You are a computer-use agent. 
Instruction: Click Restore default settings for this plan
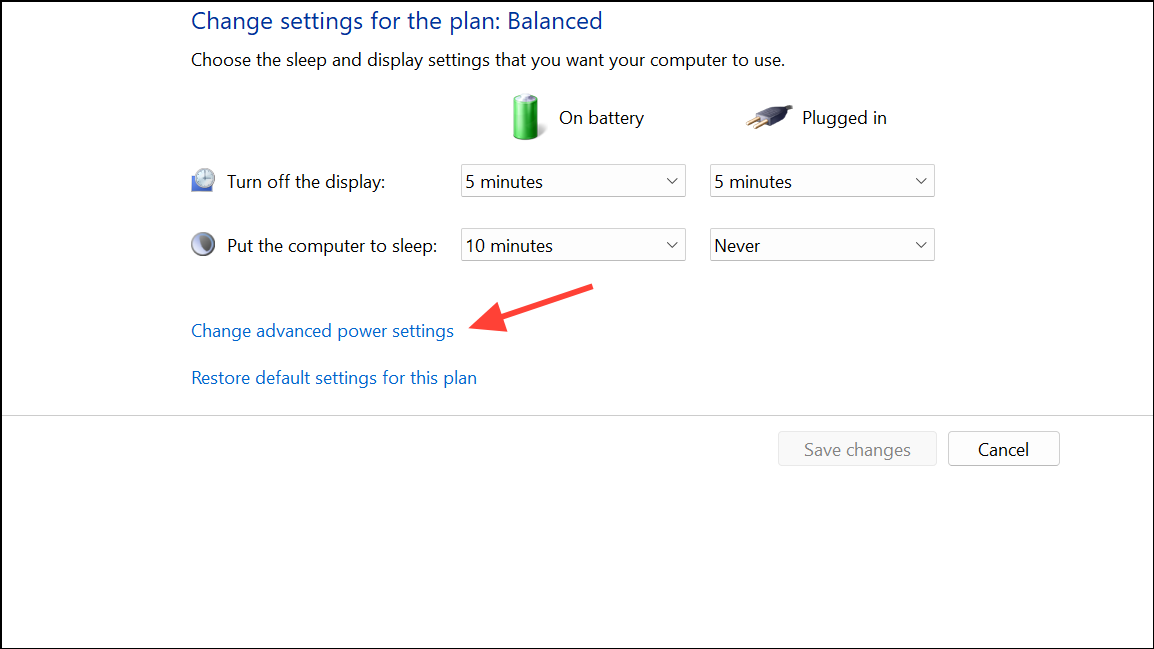(334, 377)
